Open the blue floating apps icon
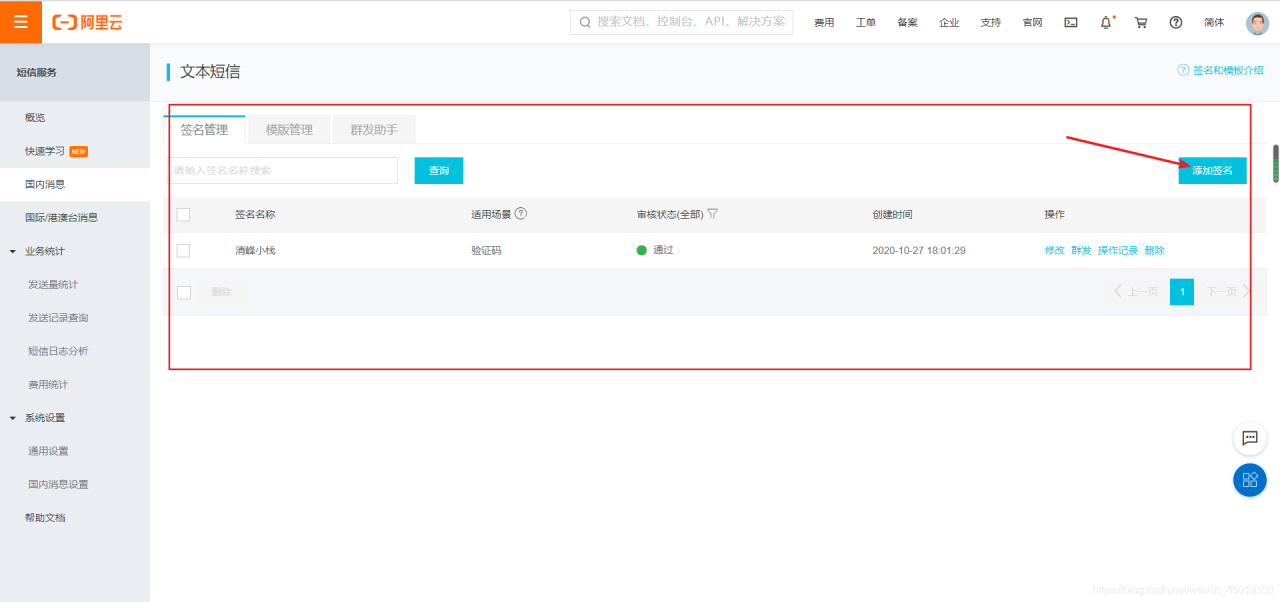1280x602 pixels. pos(1250,480)
